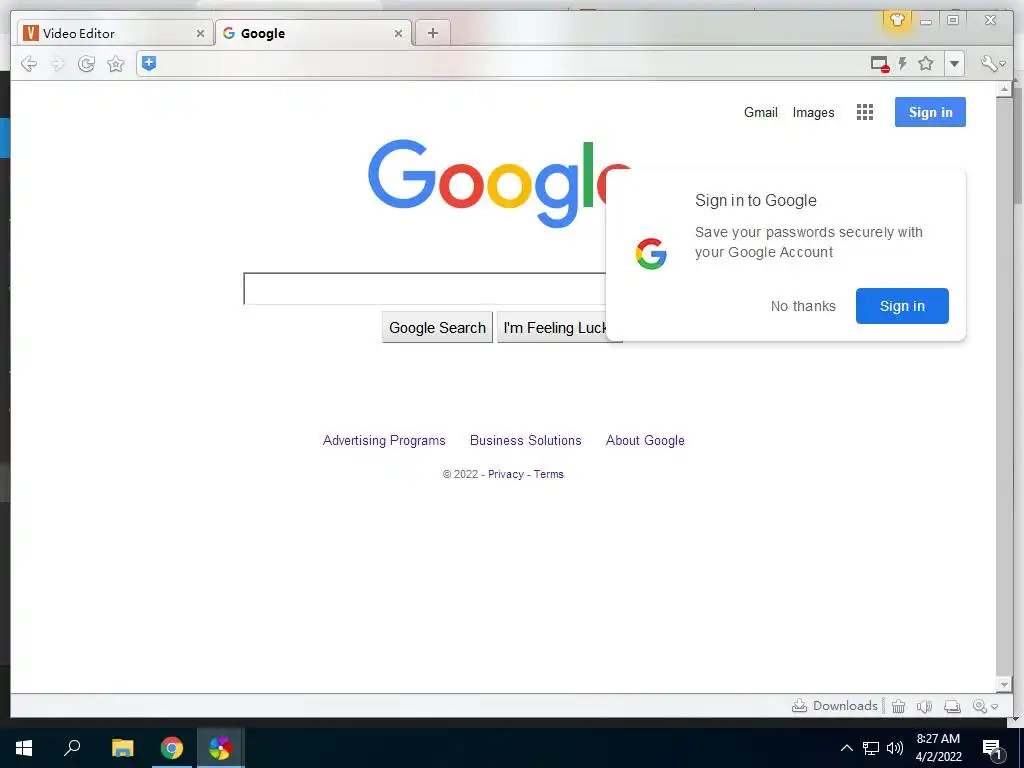This screenshot has height=768, width=1024.
Task: Open Windows taskbar search
Action: click(x=72, y=748)
